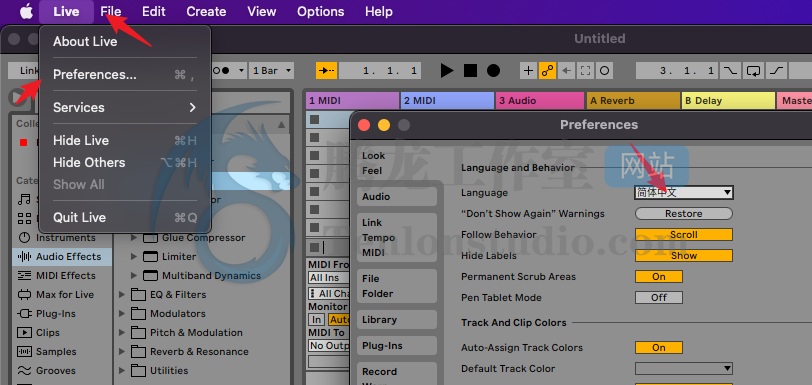The image size is (812, 385).
Task: Click the Utilities folder icon
Action: (138, 370)
